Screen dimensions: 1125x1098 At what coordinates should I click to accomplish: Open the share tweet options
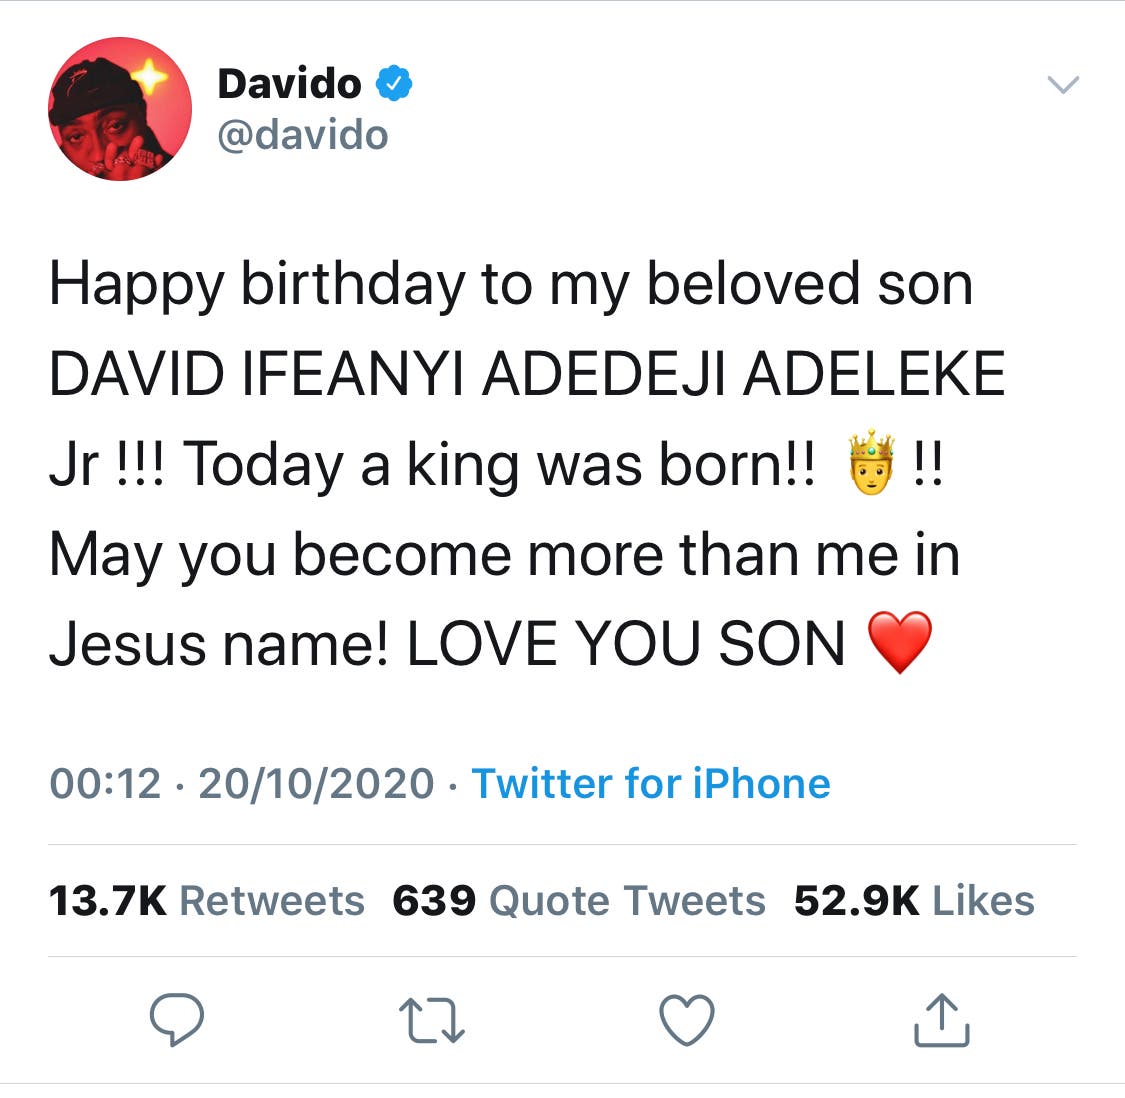point(942,1019)
